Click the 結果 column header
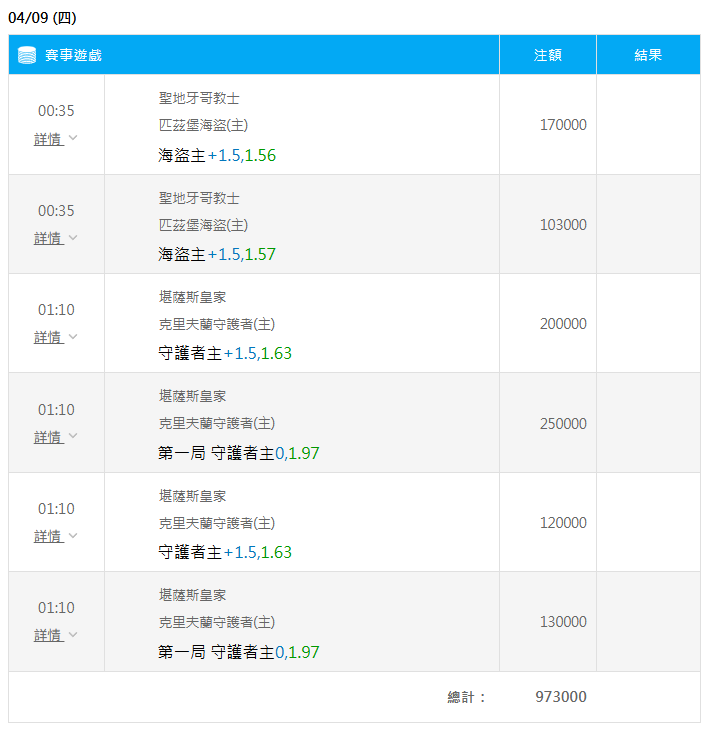The image size is (707, 730). click(x=647, y=55)
